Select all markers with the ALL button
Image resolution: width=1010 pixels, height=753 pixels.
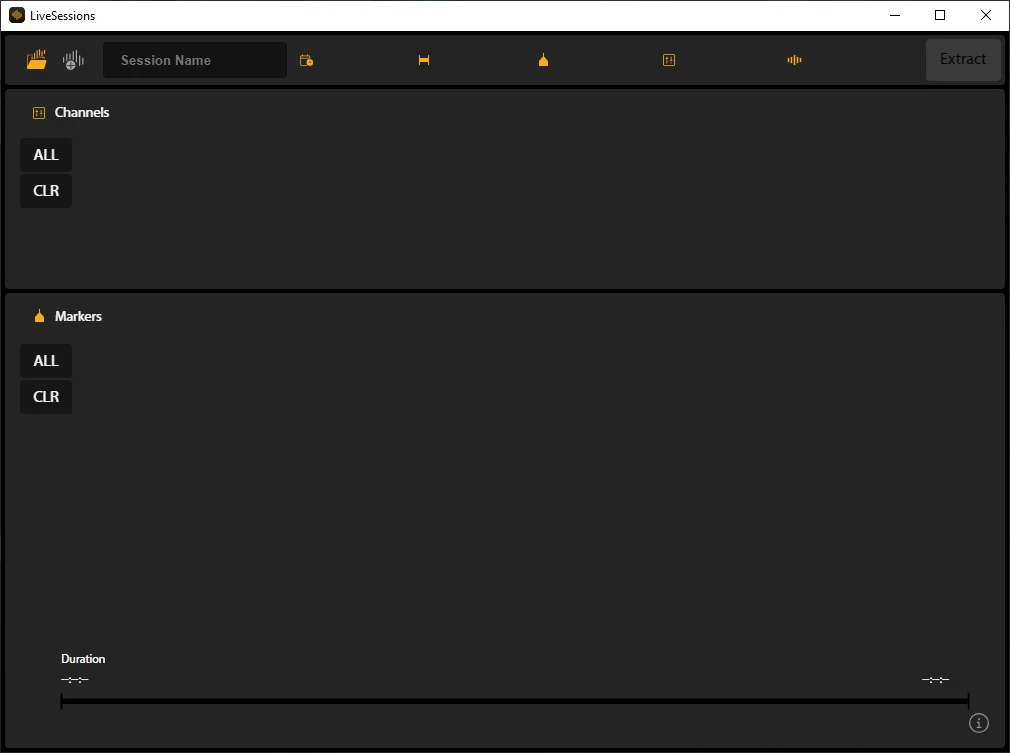46,361
